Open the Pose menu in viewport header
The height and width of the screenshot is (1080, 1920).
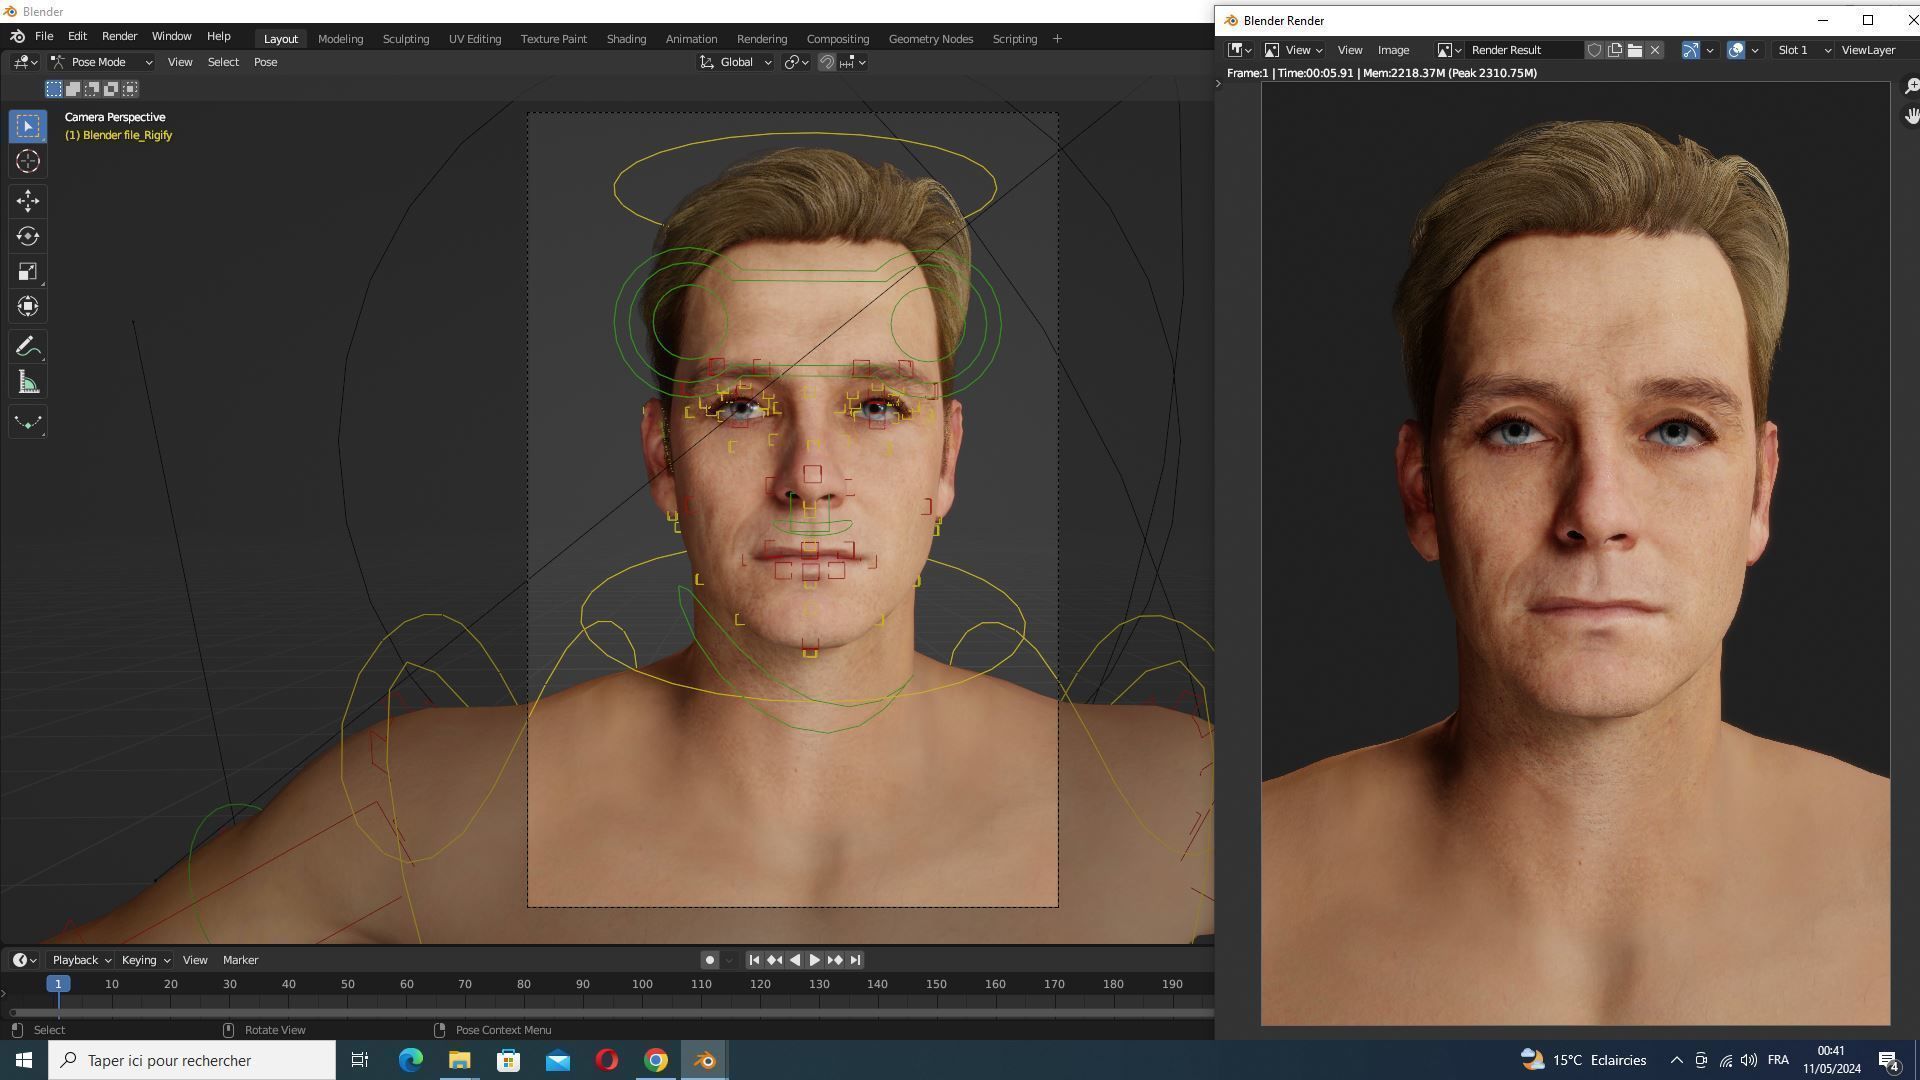265,62
